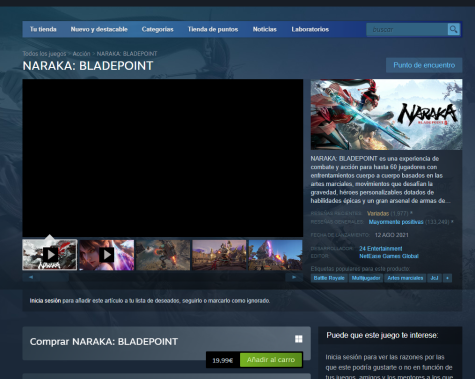Follow the Todos los juegos breadcrumb
The image size is (475, 379).
(44, 54)
